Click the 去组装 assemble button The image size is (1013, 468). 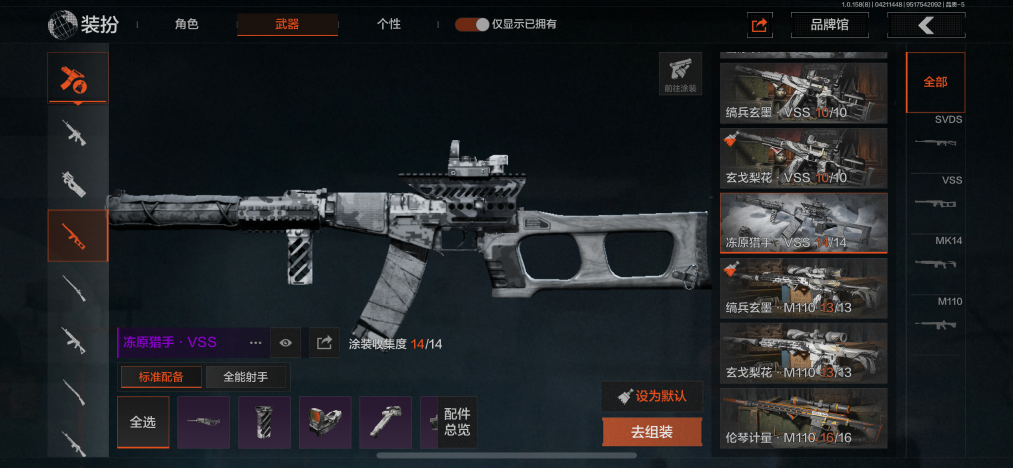click(x=652, y=432)
